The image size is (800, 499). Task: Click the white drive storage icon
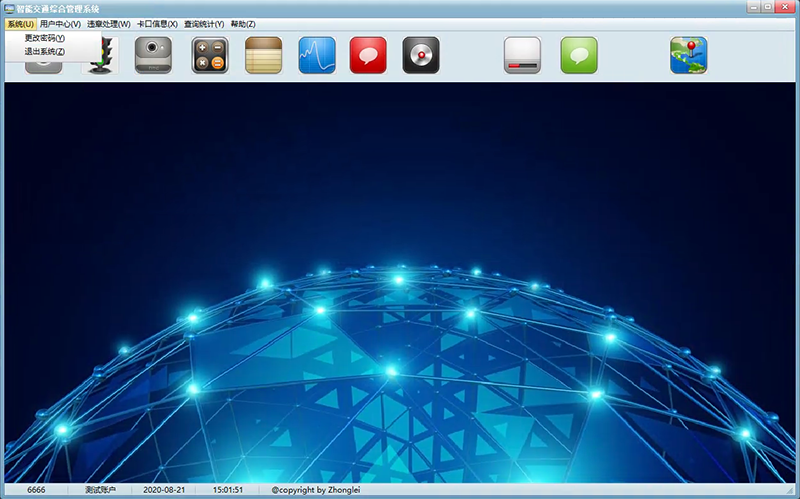pyautogui.click(x=522, y=55)
